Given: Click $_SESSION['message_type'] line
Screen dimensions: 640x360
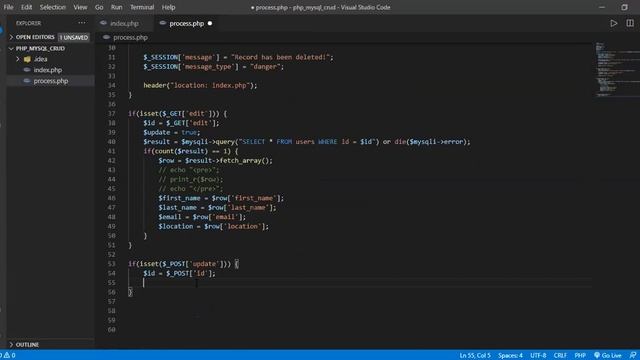Looking at the screenshot, I should coord(213,67).
